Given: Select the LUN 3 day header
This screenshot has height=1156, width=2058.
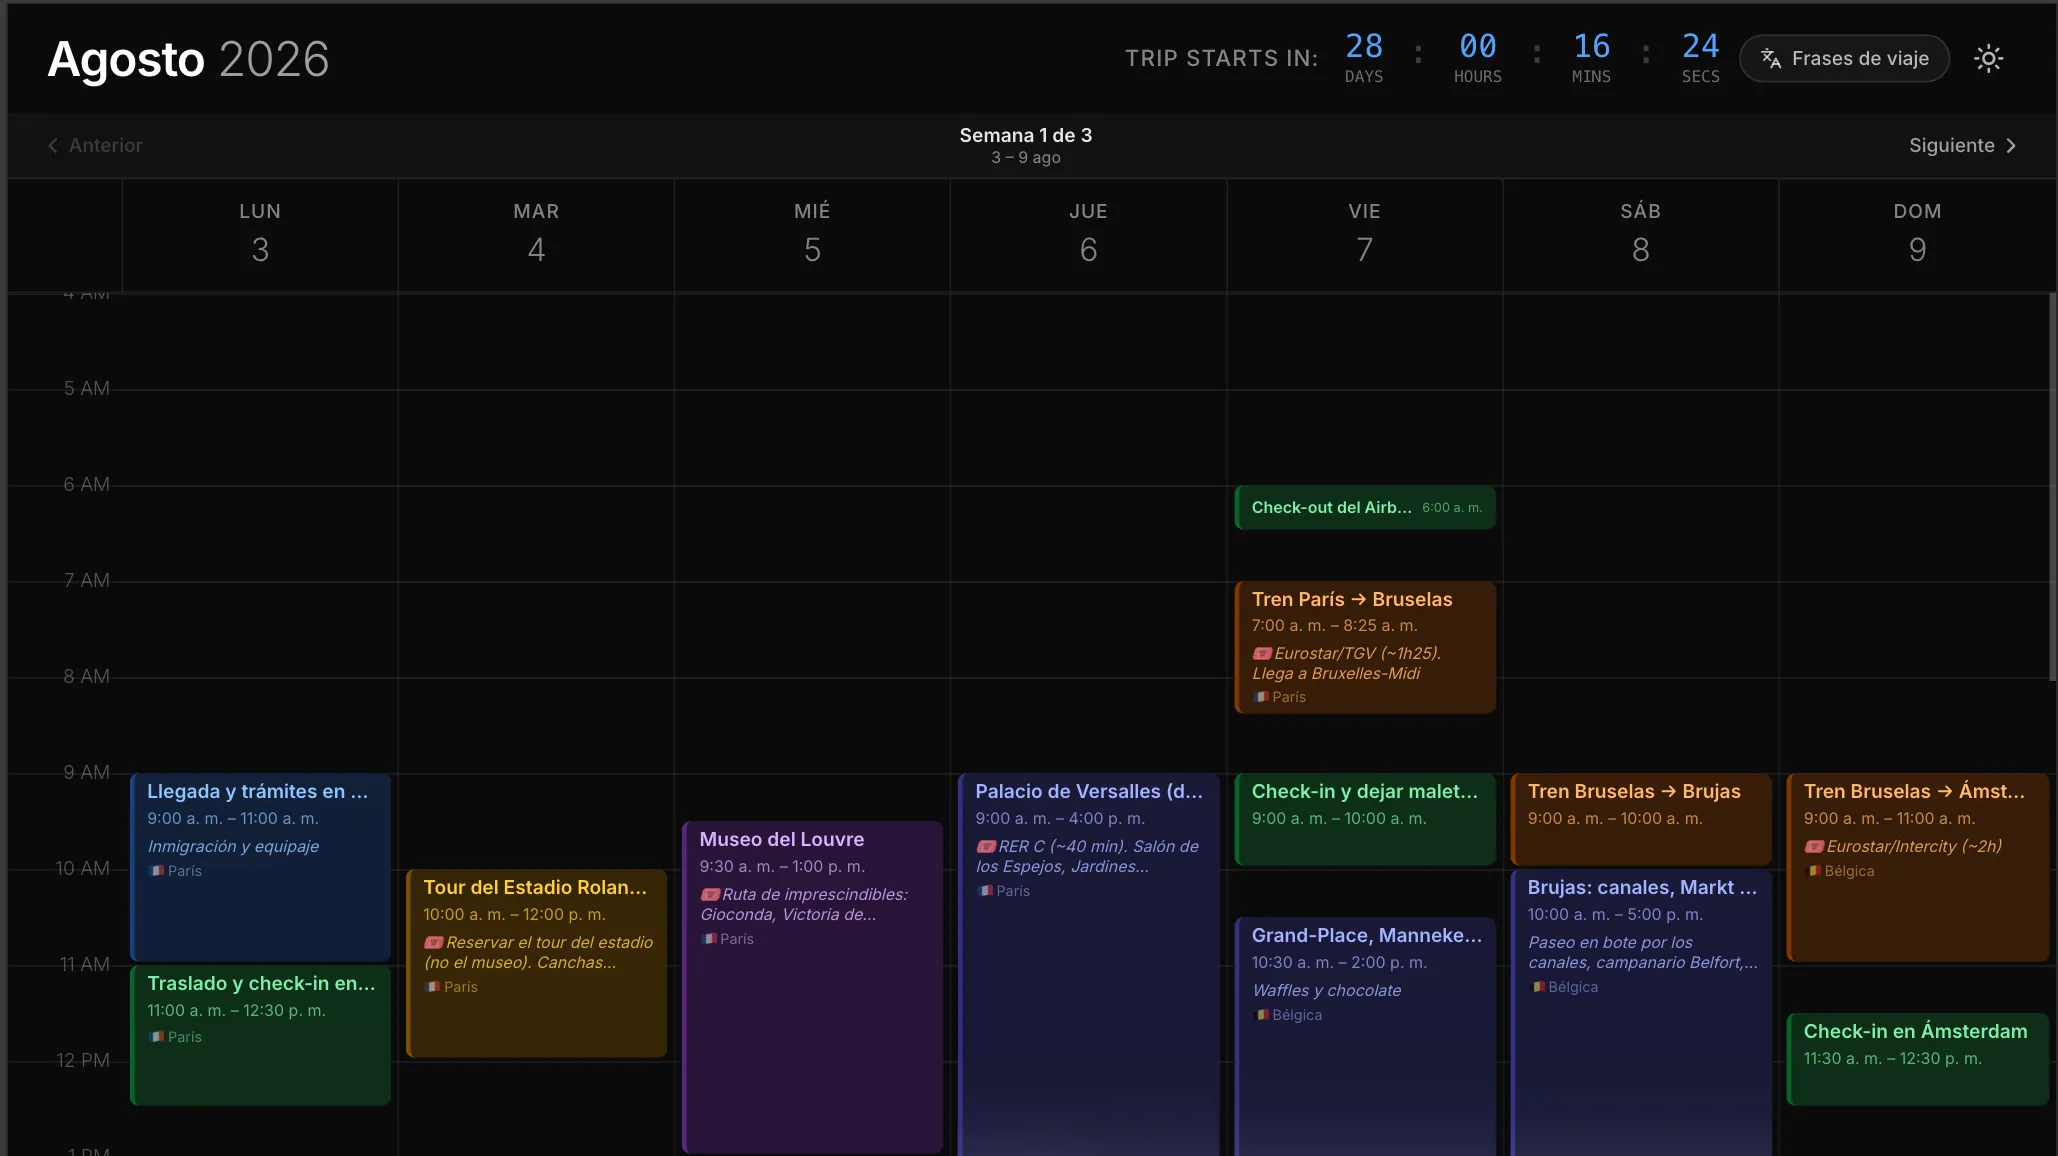Looking at the screenshot, I should [260, 234].
